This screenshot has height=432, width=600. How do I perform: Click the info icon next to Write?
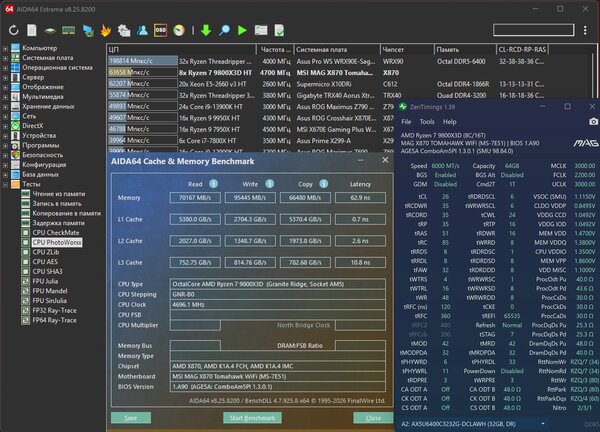point(269,184)
